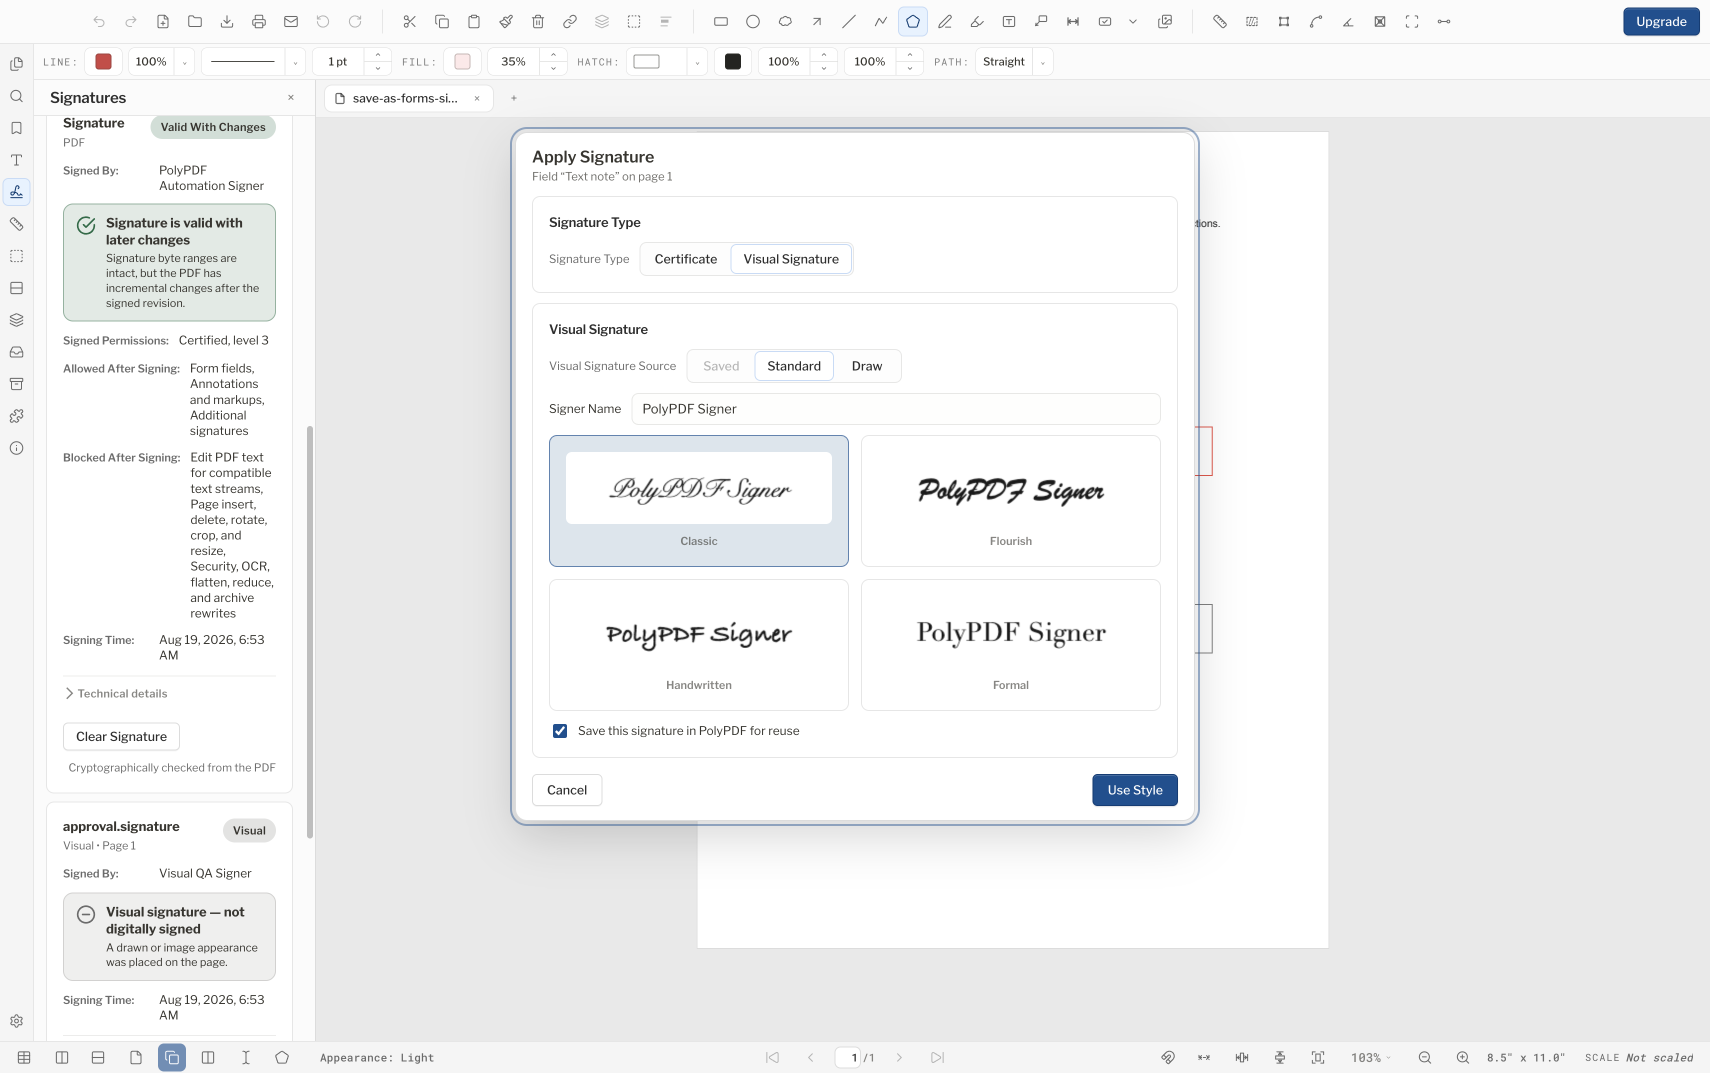
Task: Select the Polyline tool
Action: [881, 21]
